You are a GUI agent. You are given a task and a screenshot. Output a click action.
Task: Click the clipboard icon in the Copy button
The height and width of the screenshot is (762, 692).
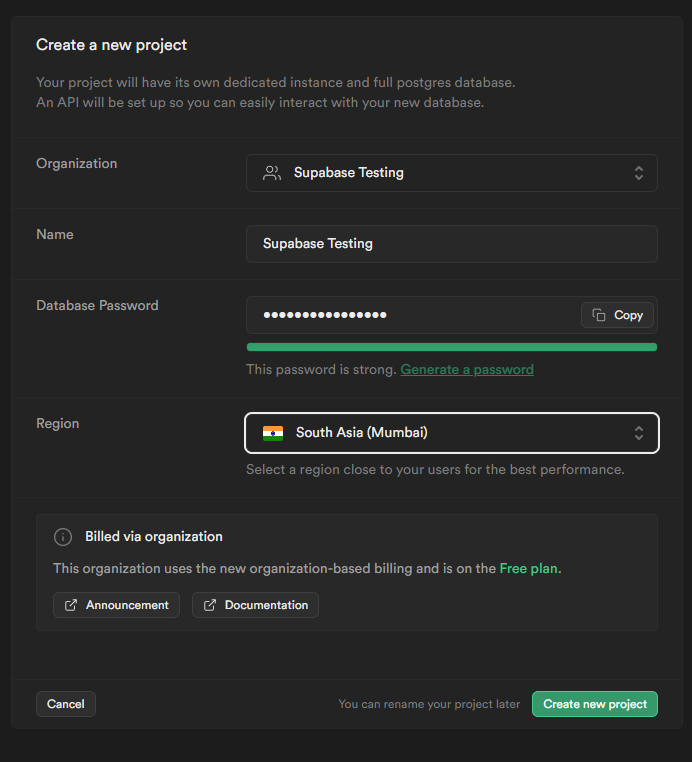(x=599, y=315)
